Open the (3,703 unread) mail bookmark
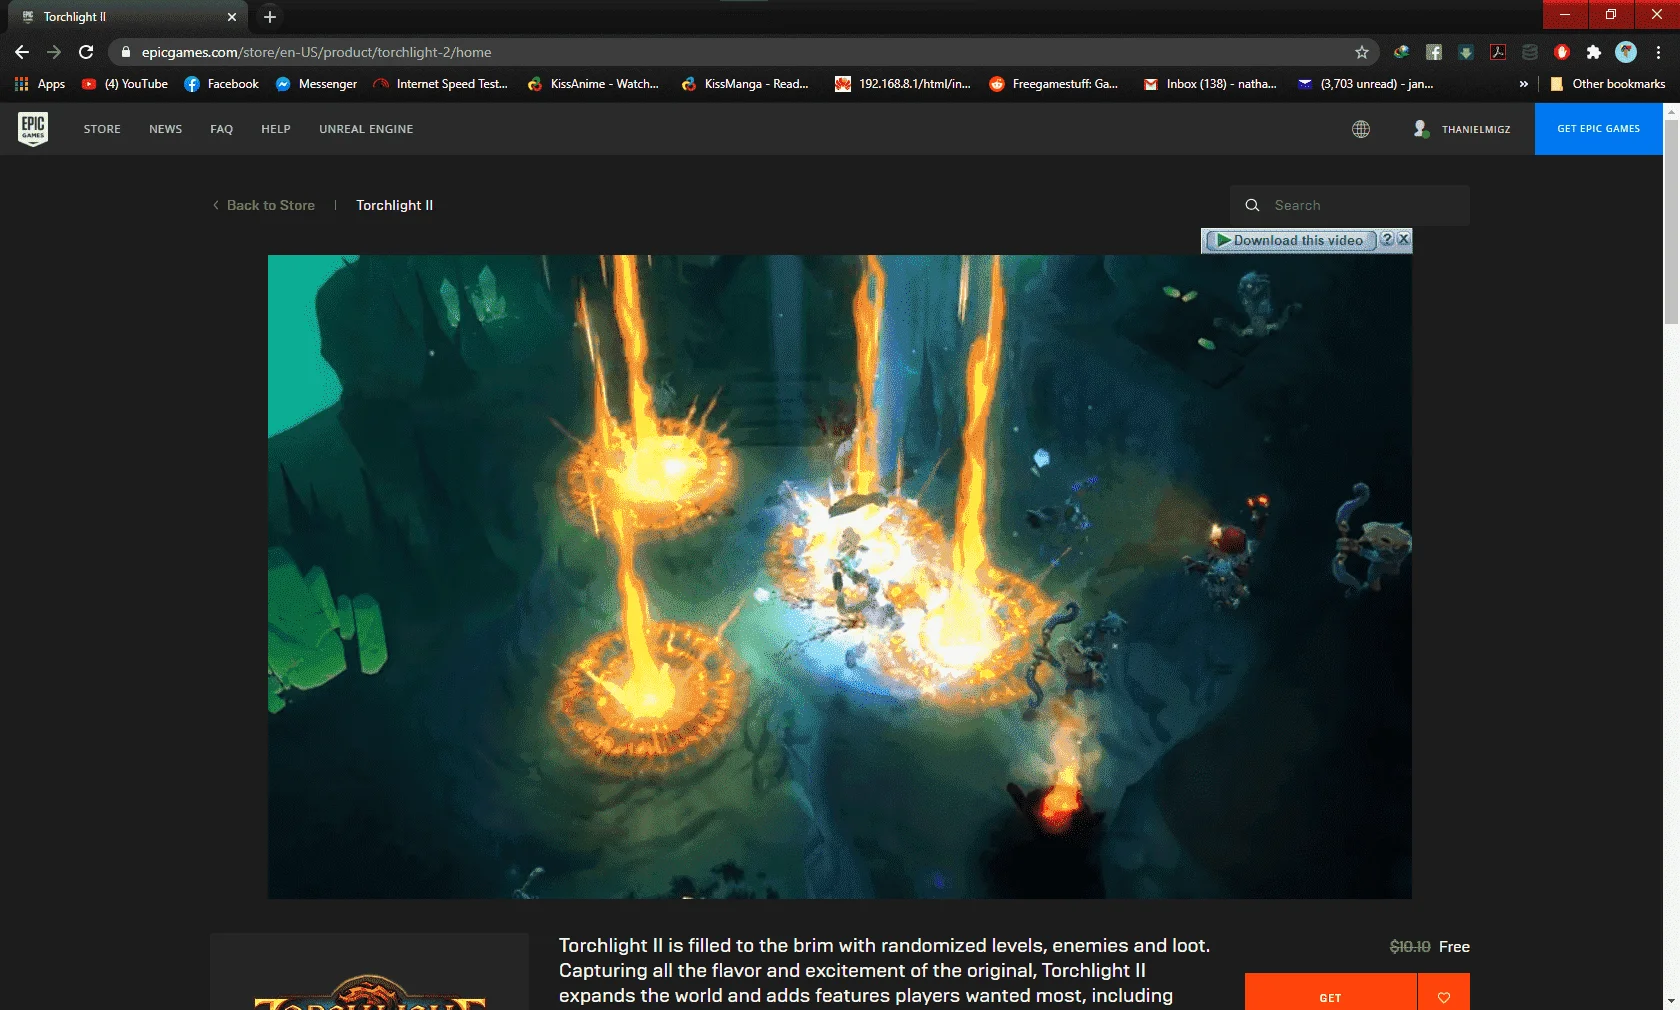1680x1010 pixels. coord(1365,84)
